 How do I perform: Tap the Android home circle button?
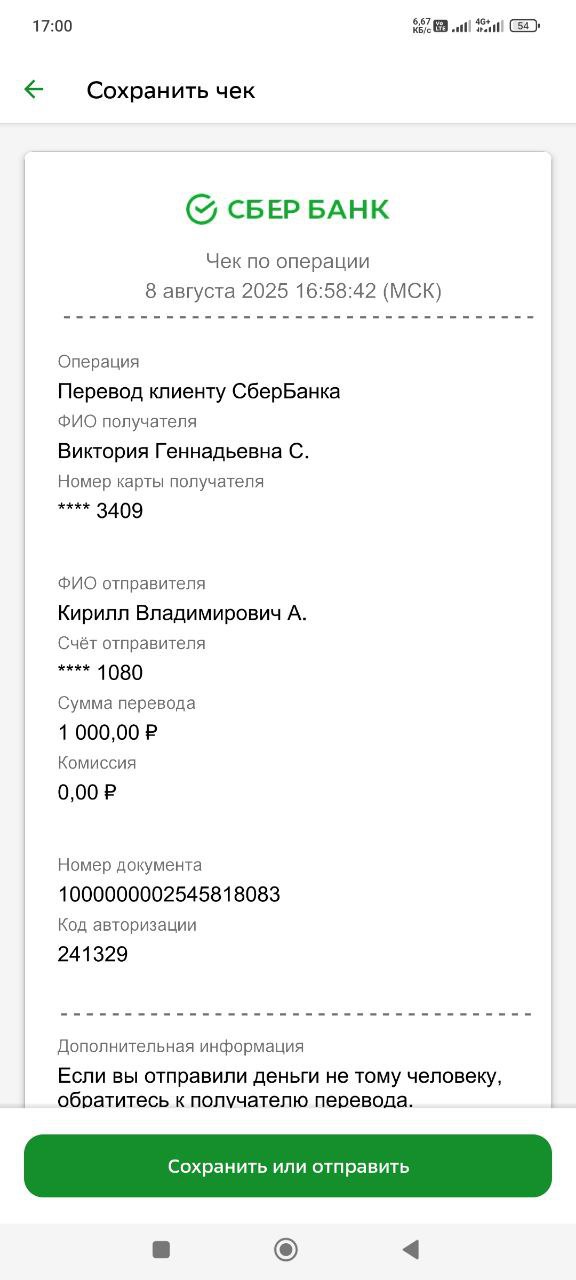[286, 1248]
